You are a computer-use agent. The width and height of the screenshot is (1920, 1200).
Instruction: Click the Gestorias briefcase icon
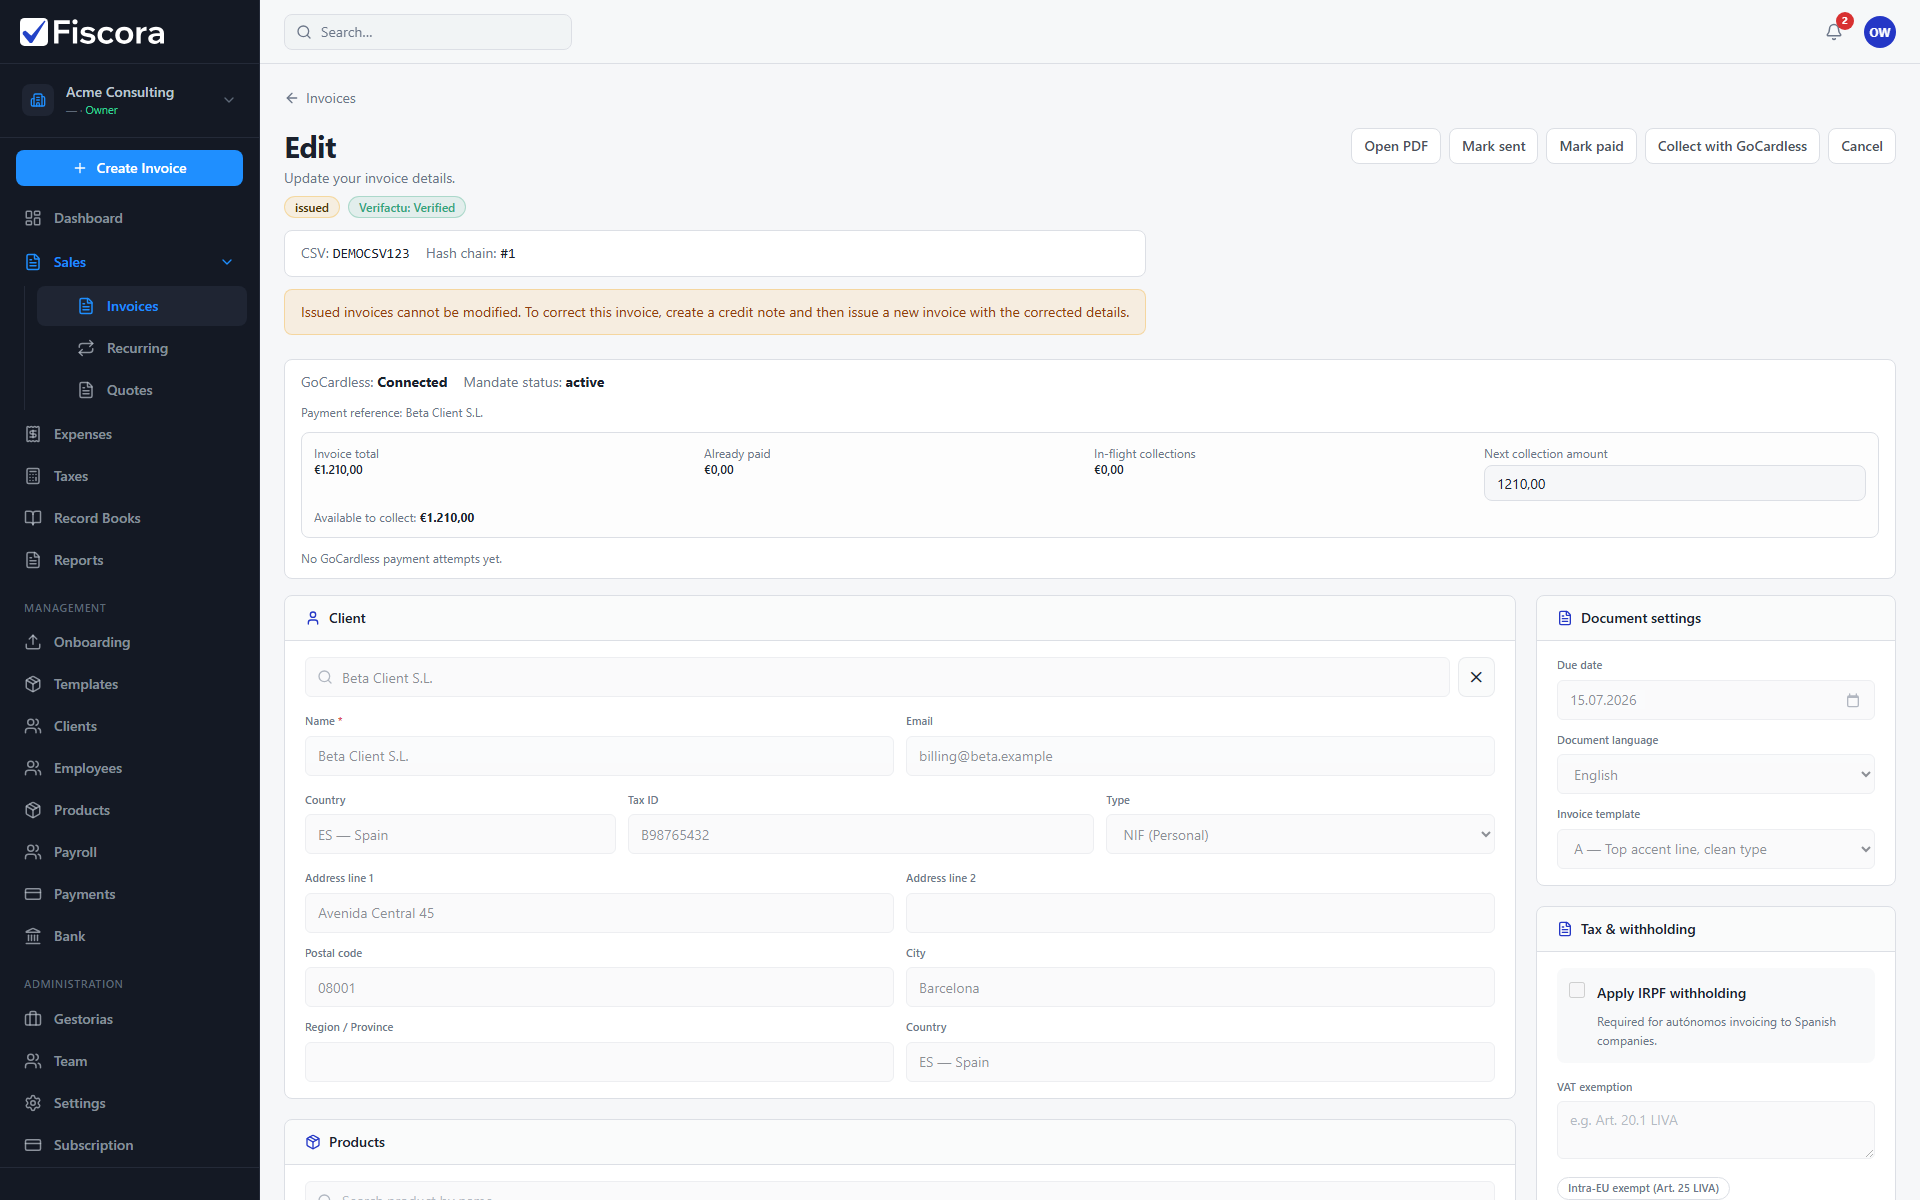(x=33, y=1019)
